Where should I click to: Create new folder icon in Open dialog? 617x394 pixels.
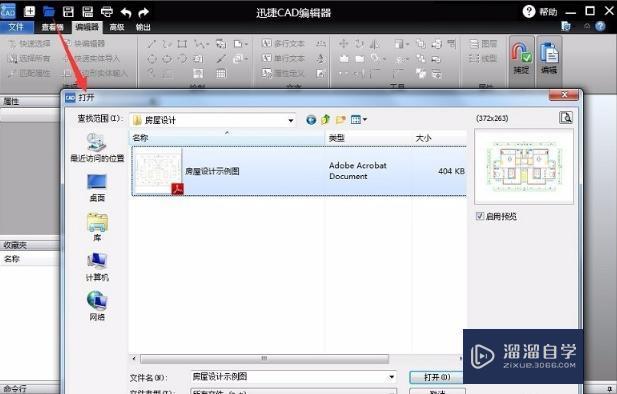click(x=340, y=119)
